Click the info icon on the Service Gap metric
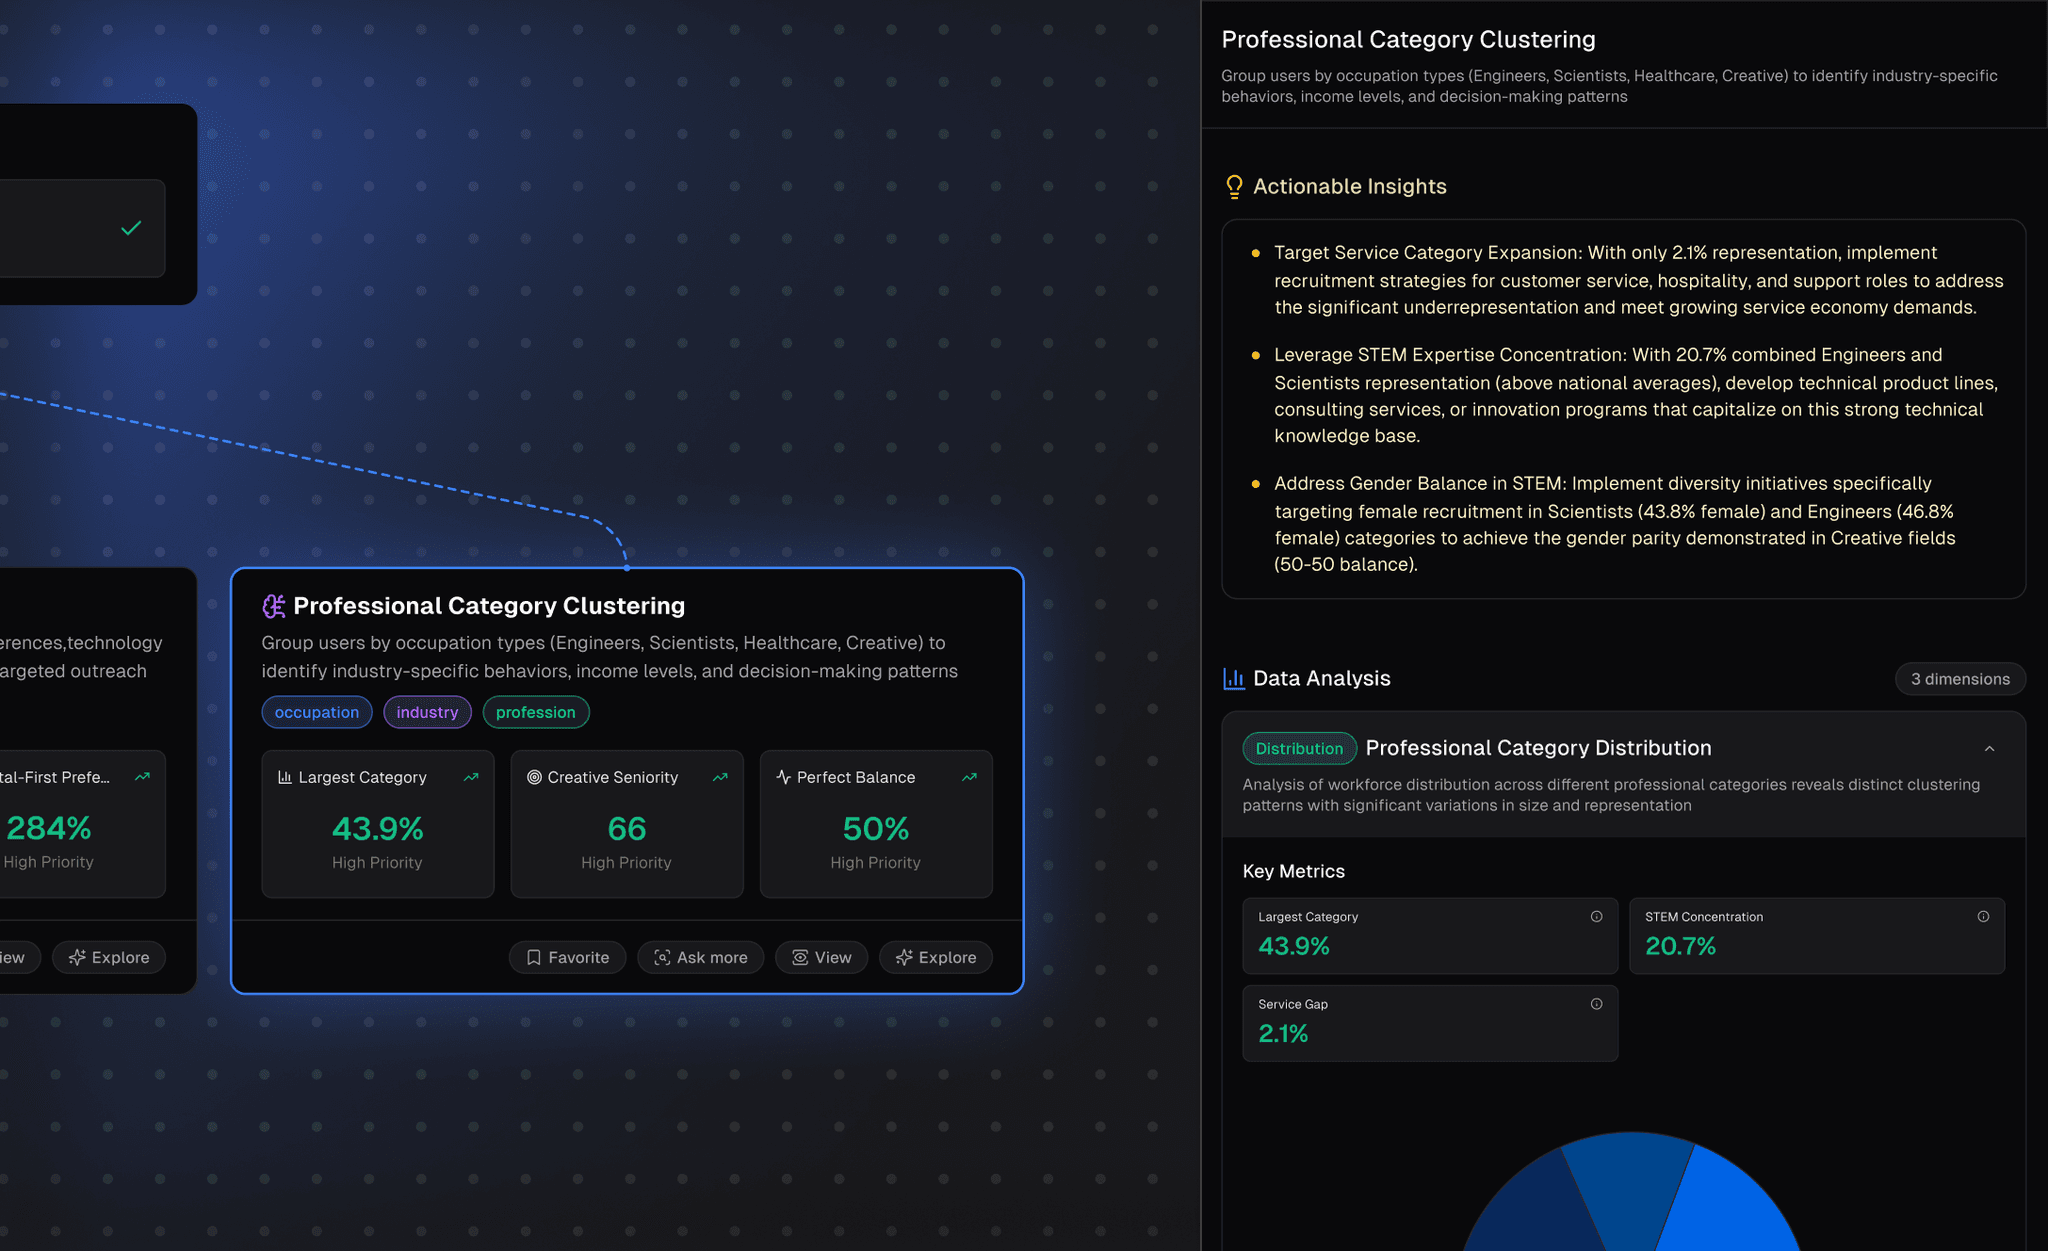Image resolution: width=2048 pixels, height=1251 pixels. [1596, 1003]
